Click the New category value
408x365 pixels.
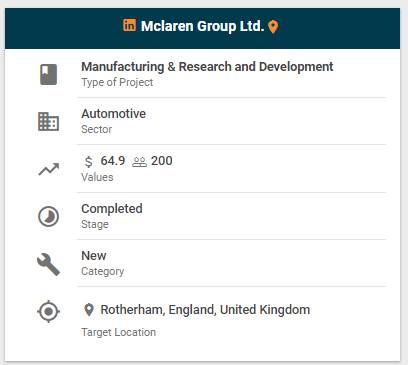pos(94,256)
